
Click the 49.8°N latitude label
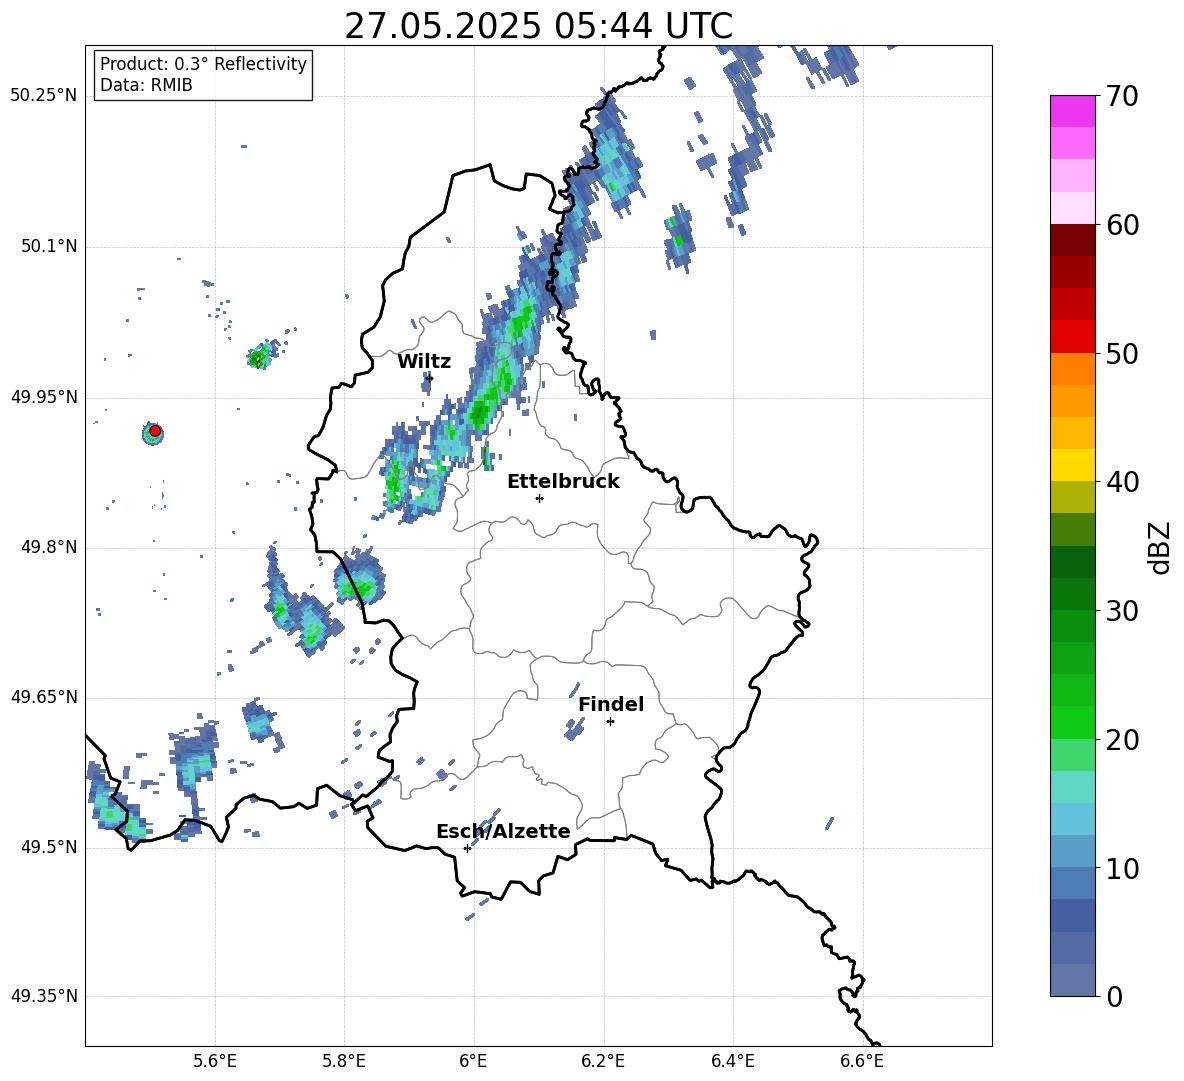tap(49, 547)
